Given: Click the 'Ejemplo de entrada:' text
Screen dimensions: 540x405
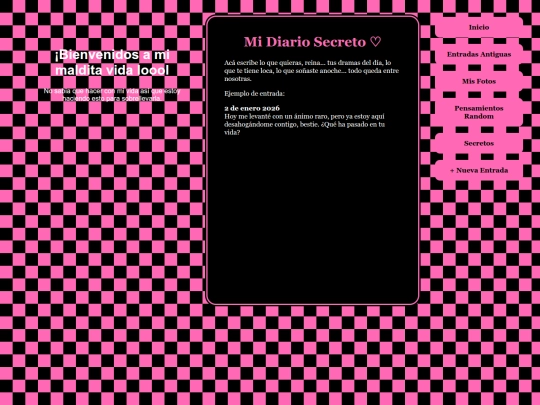Looking at the screenshot, I should click(255, 94).
